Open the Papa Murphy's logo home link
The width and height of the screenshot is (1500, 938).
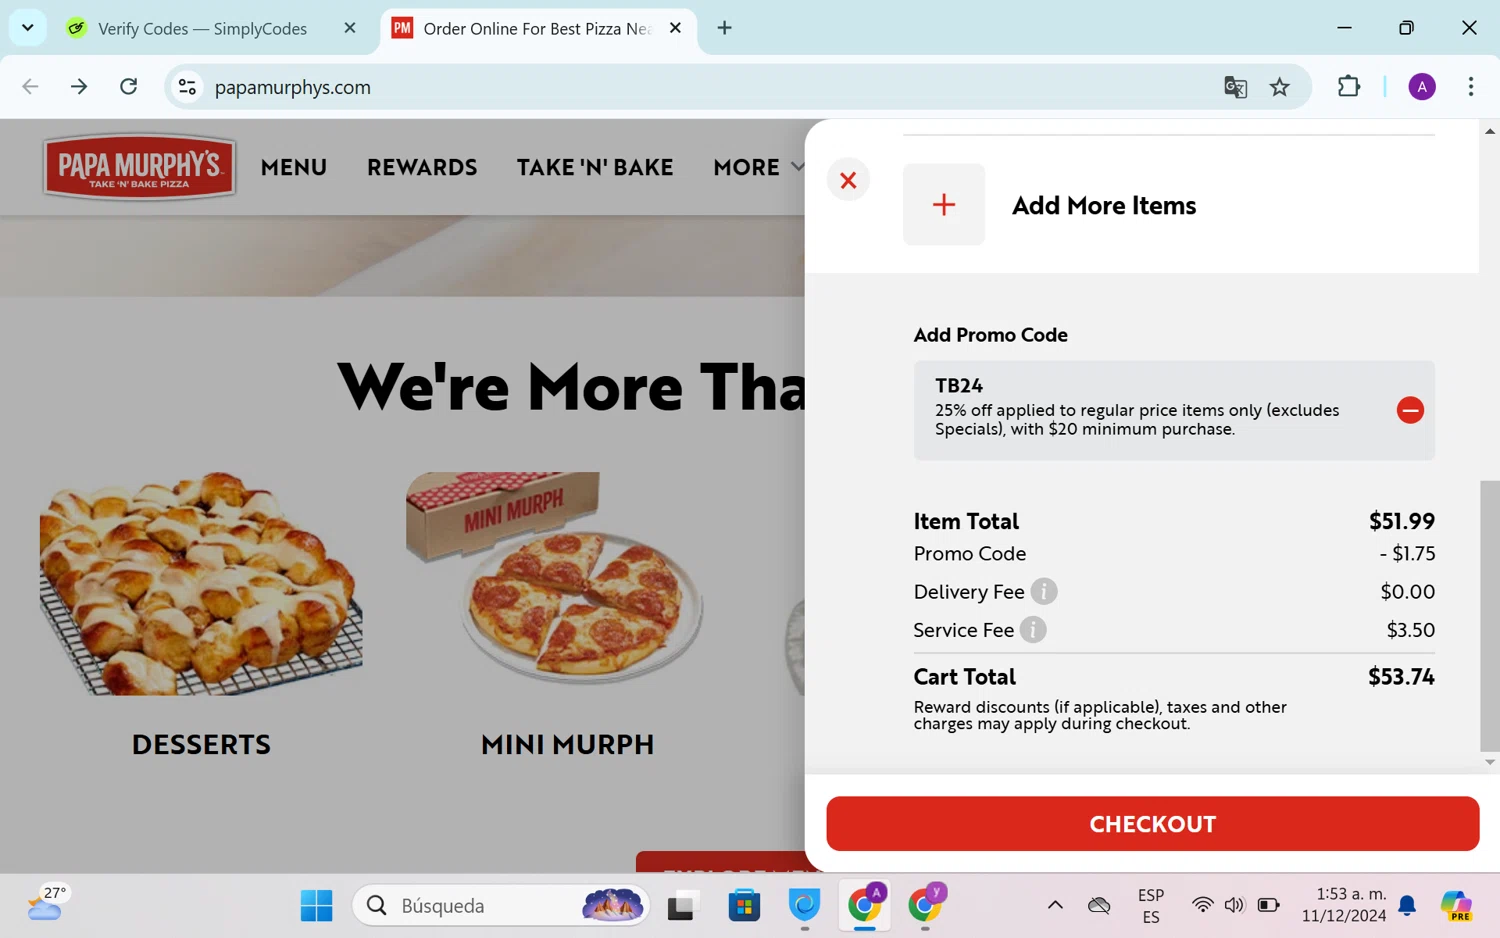click(x=139, y=167)
